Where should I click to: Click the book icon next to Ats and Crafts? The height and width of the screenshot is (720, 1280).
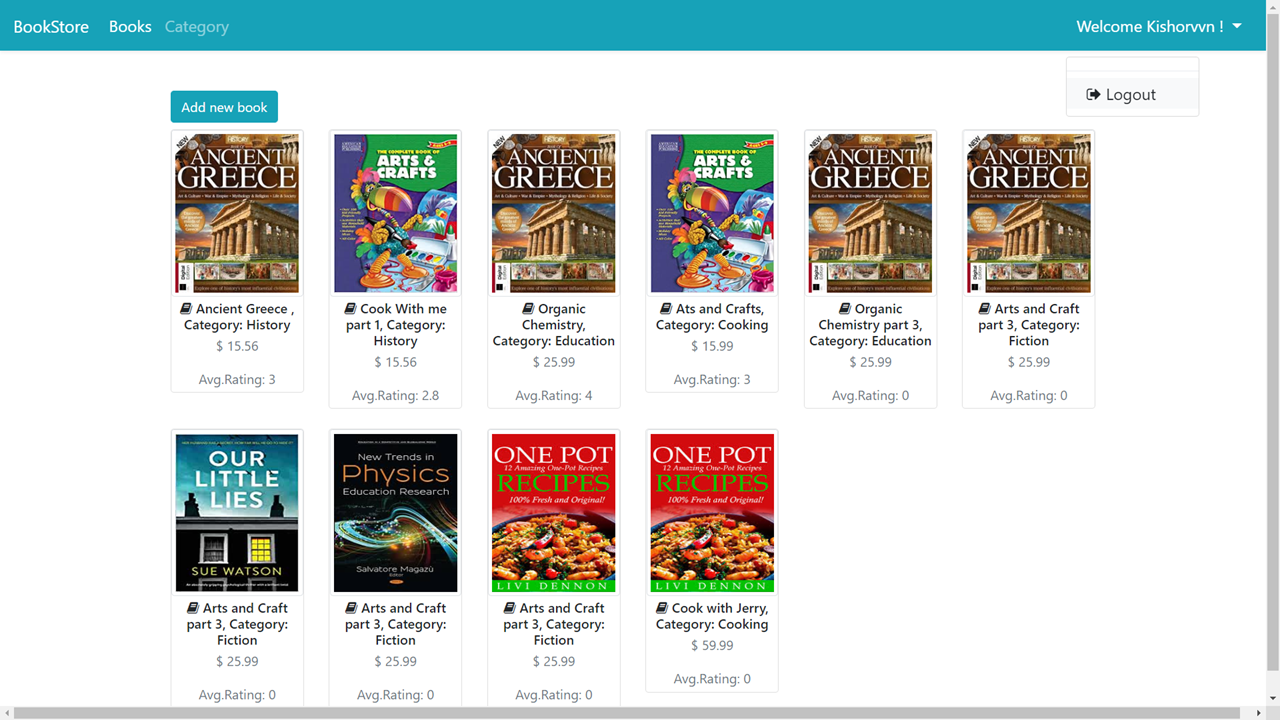point(666,309)
